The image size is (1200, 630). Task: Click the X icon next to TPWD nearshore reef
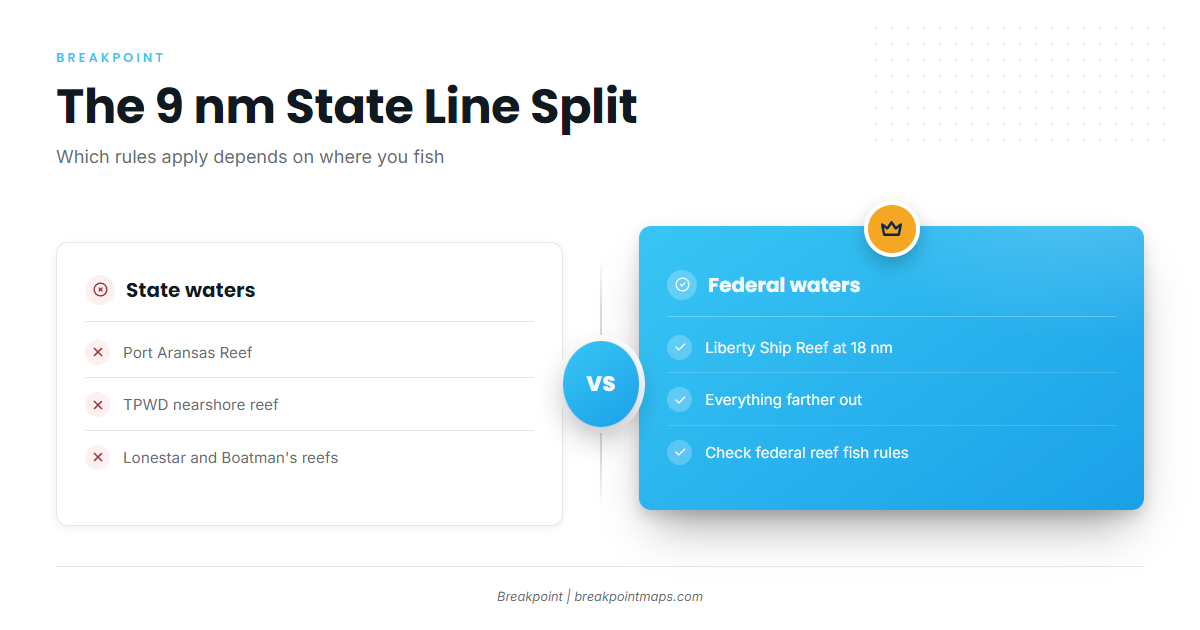coord(98,405)
